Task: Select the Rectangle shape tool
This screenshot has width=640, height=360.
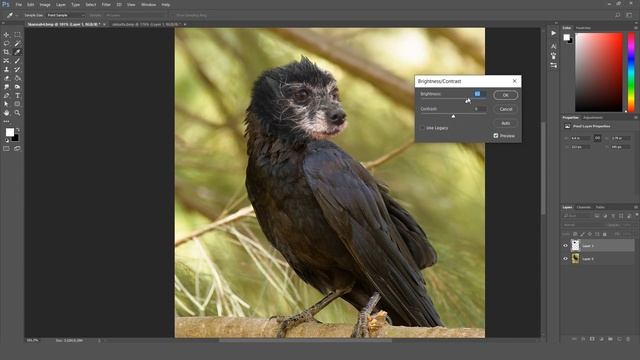Action: (17, 104)
